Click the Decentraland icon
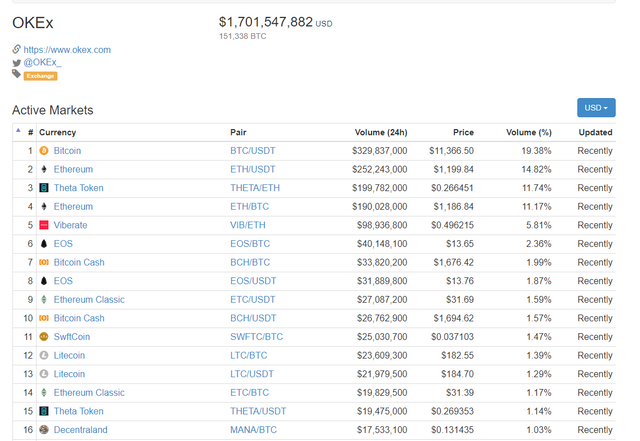 pyautogui.click(x=44, y=430)
